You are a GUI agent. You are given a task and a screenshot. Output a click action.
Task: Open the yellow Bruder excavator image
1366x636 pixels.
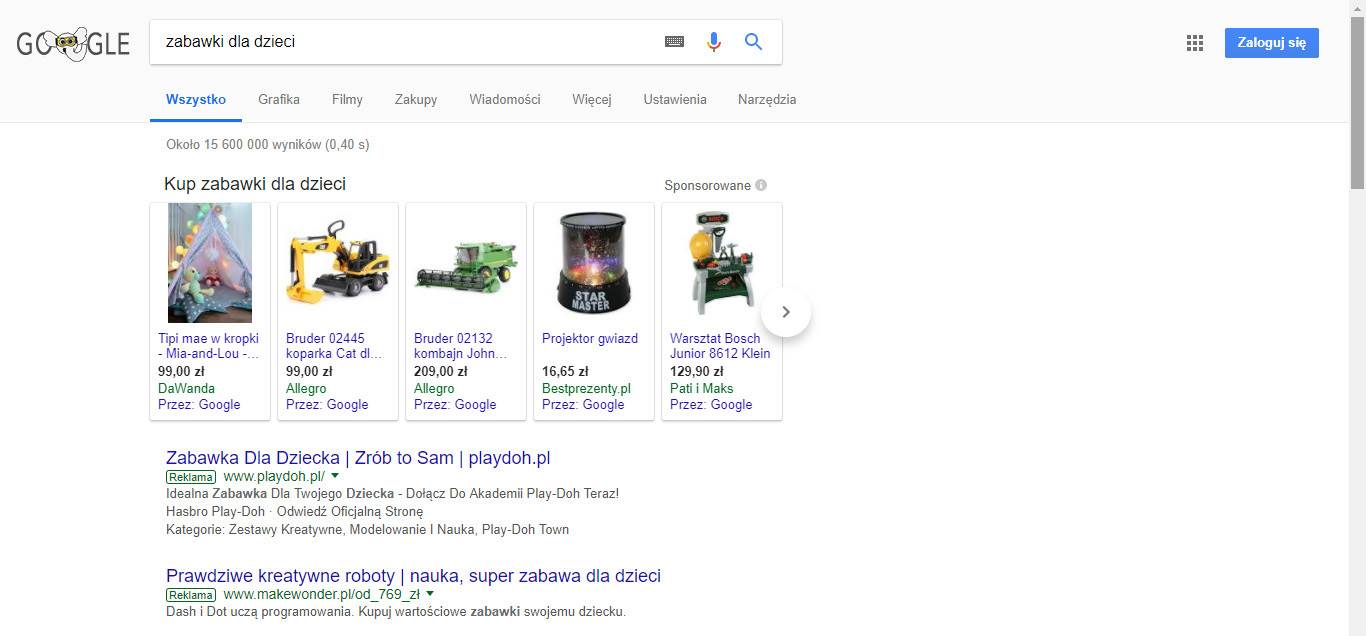(338, 263)
